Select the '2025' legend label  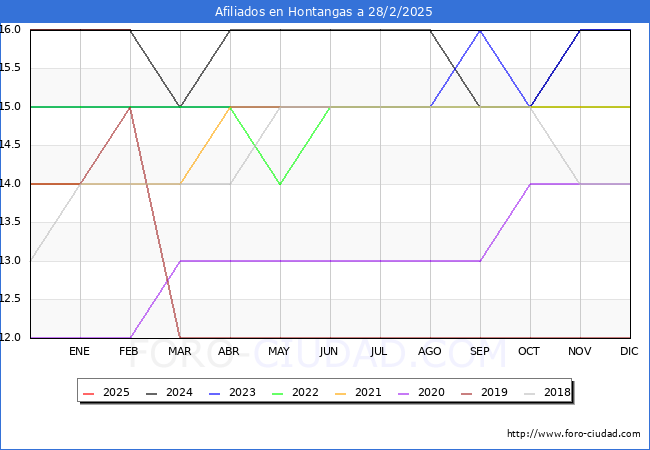pos(116,392)
